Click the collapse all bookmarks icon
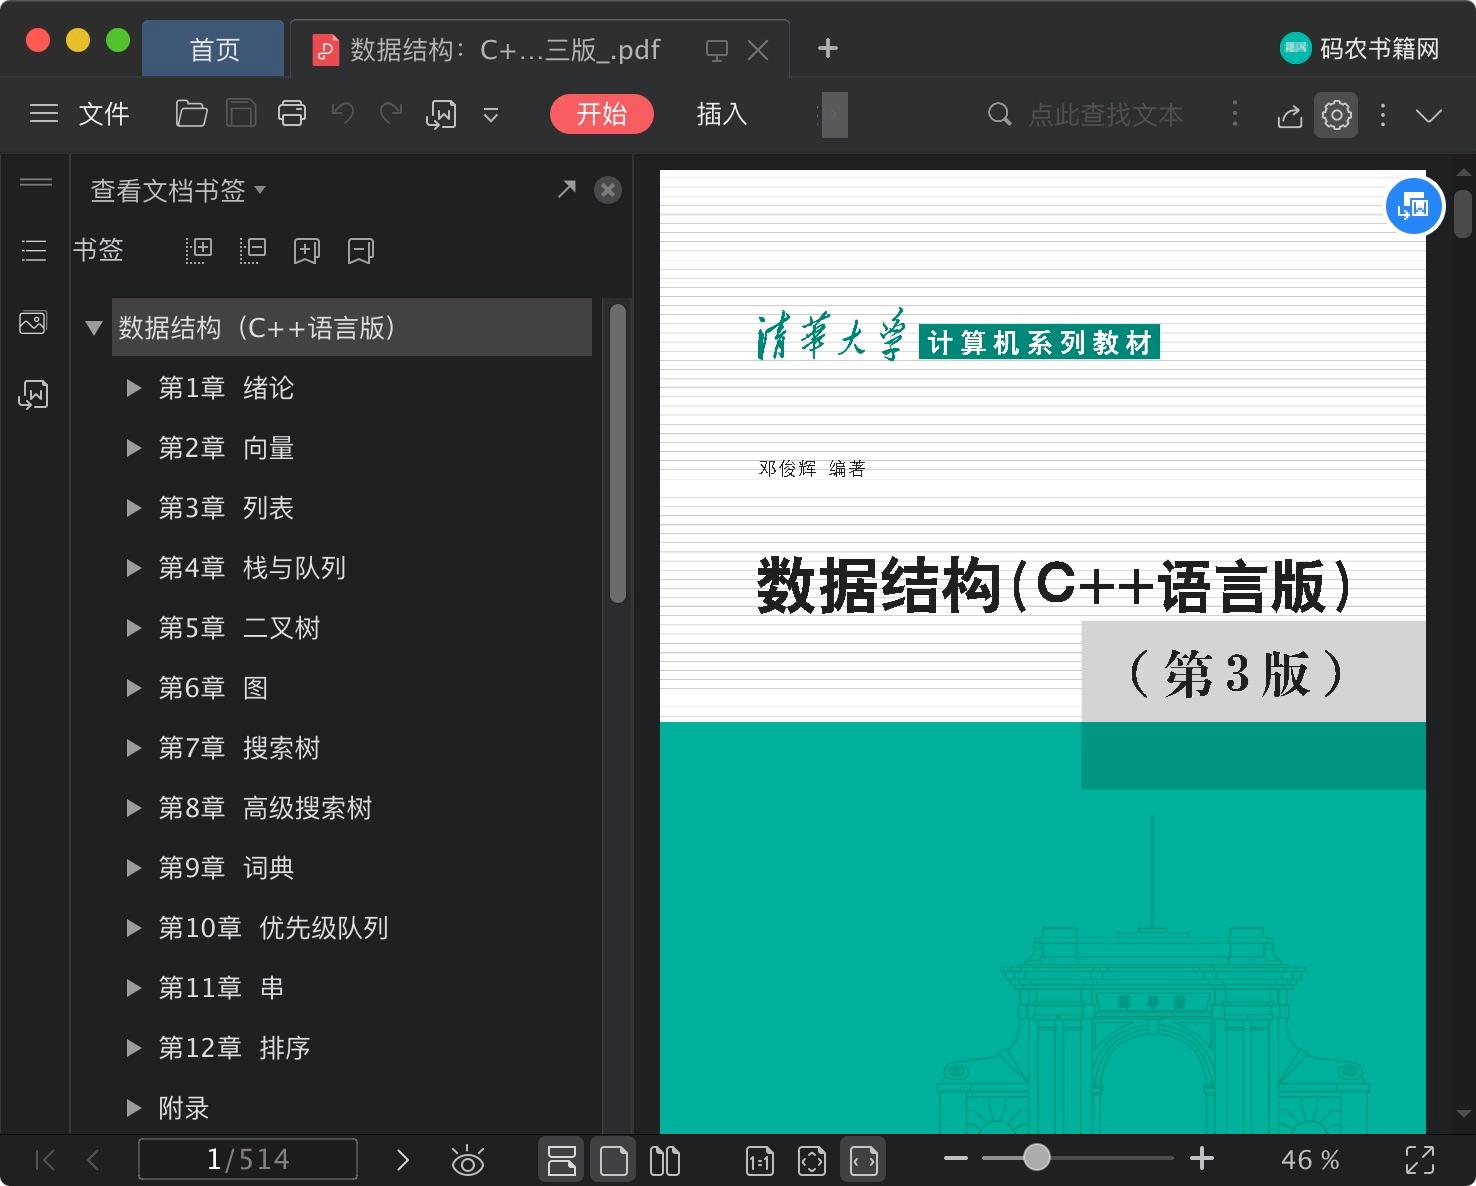The image size is (1476, 1186). tap(253, 250)
